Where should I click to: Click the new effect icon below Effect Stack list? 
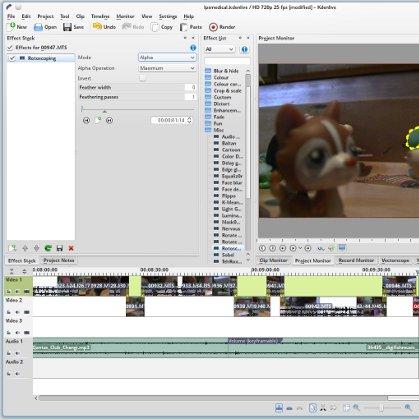tap(12, 248)
